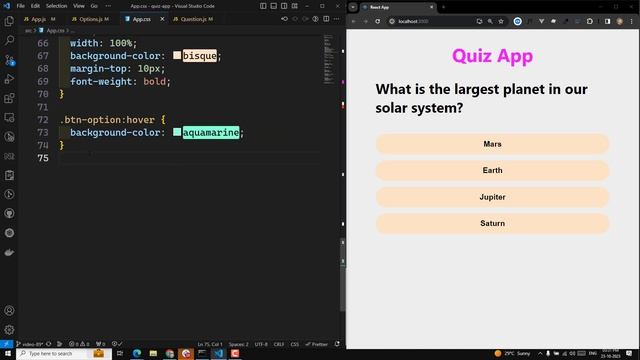
Task: Click the Split Editor Right icon
Action: tap(326, 19)
